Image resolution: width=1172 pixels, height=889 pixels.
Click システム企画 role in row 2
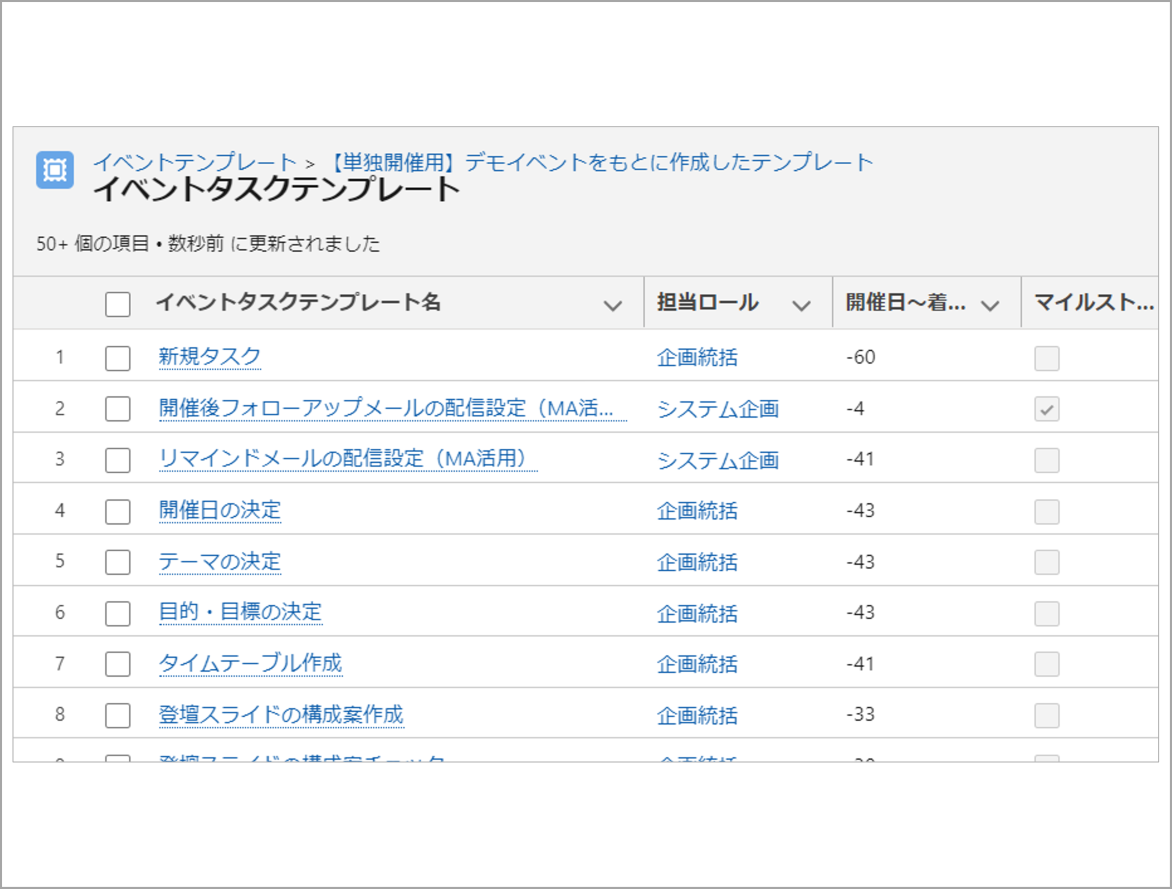click(717, 408)
